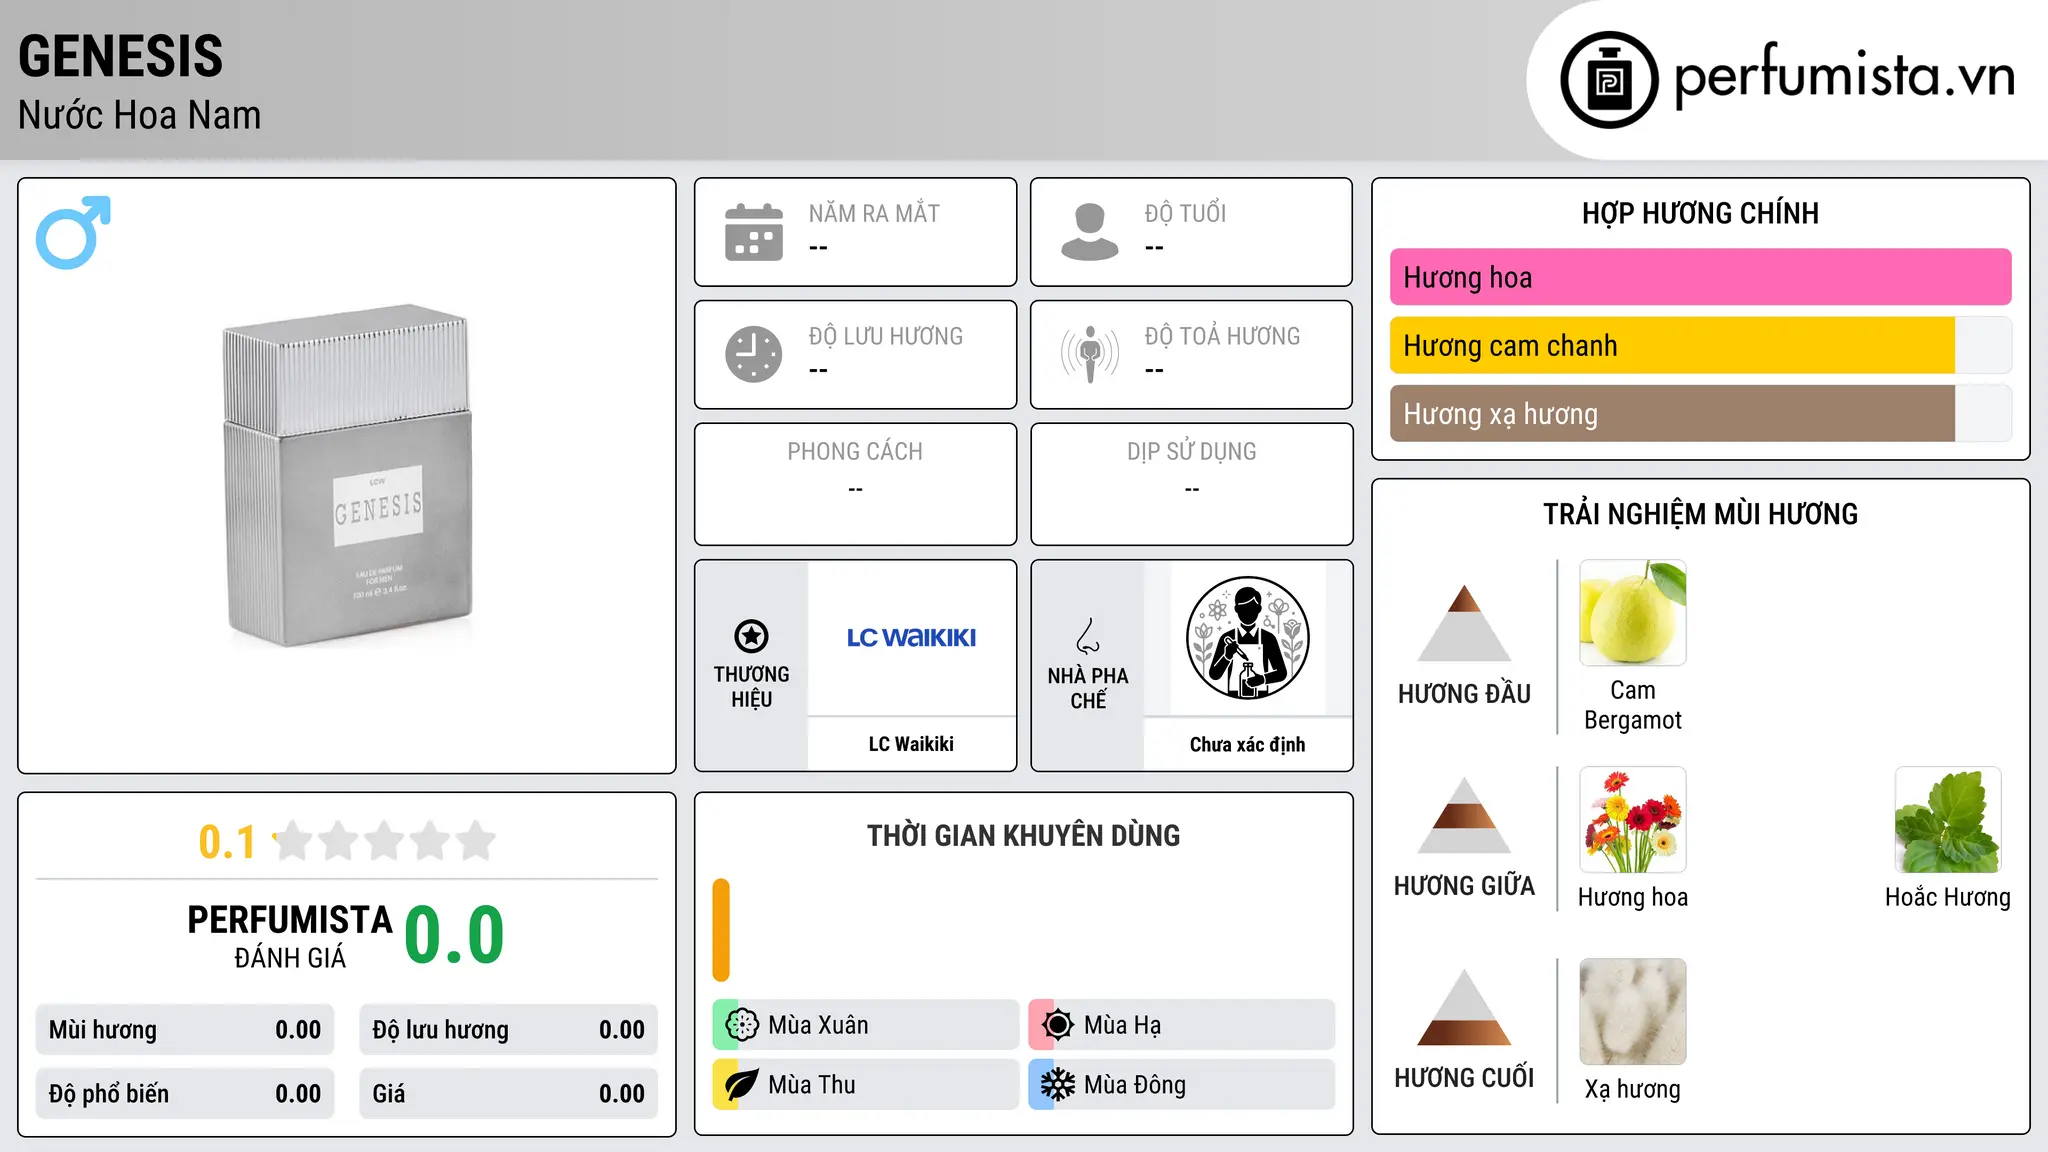2048x1152 pixels.
Task: Click the perfumista.vn bottle logo icon
Action: pos(1609,80)
